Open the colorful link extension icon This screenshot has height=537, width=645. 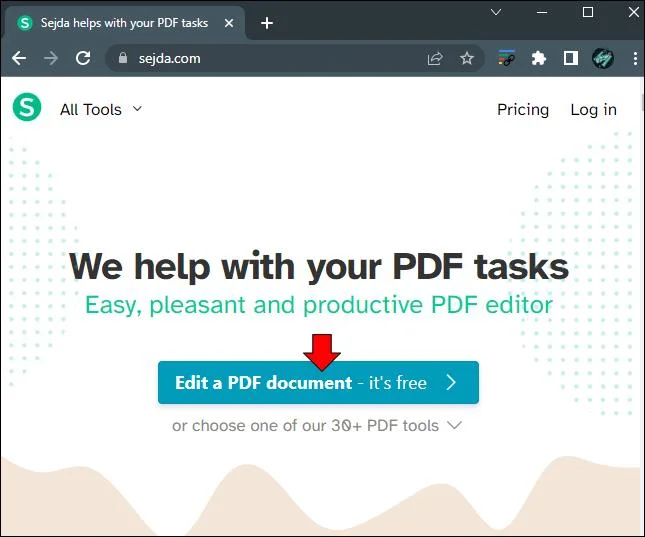tap(507, 58)
